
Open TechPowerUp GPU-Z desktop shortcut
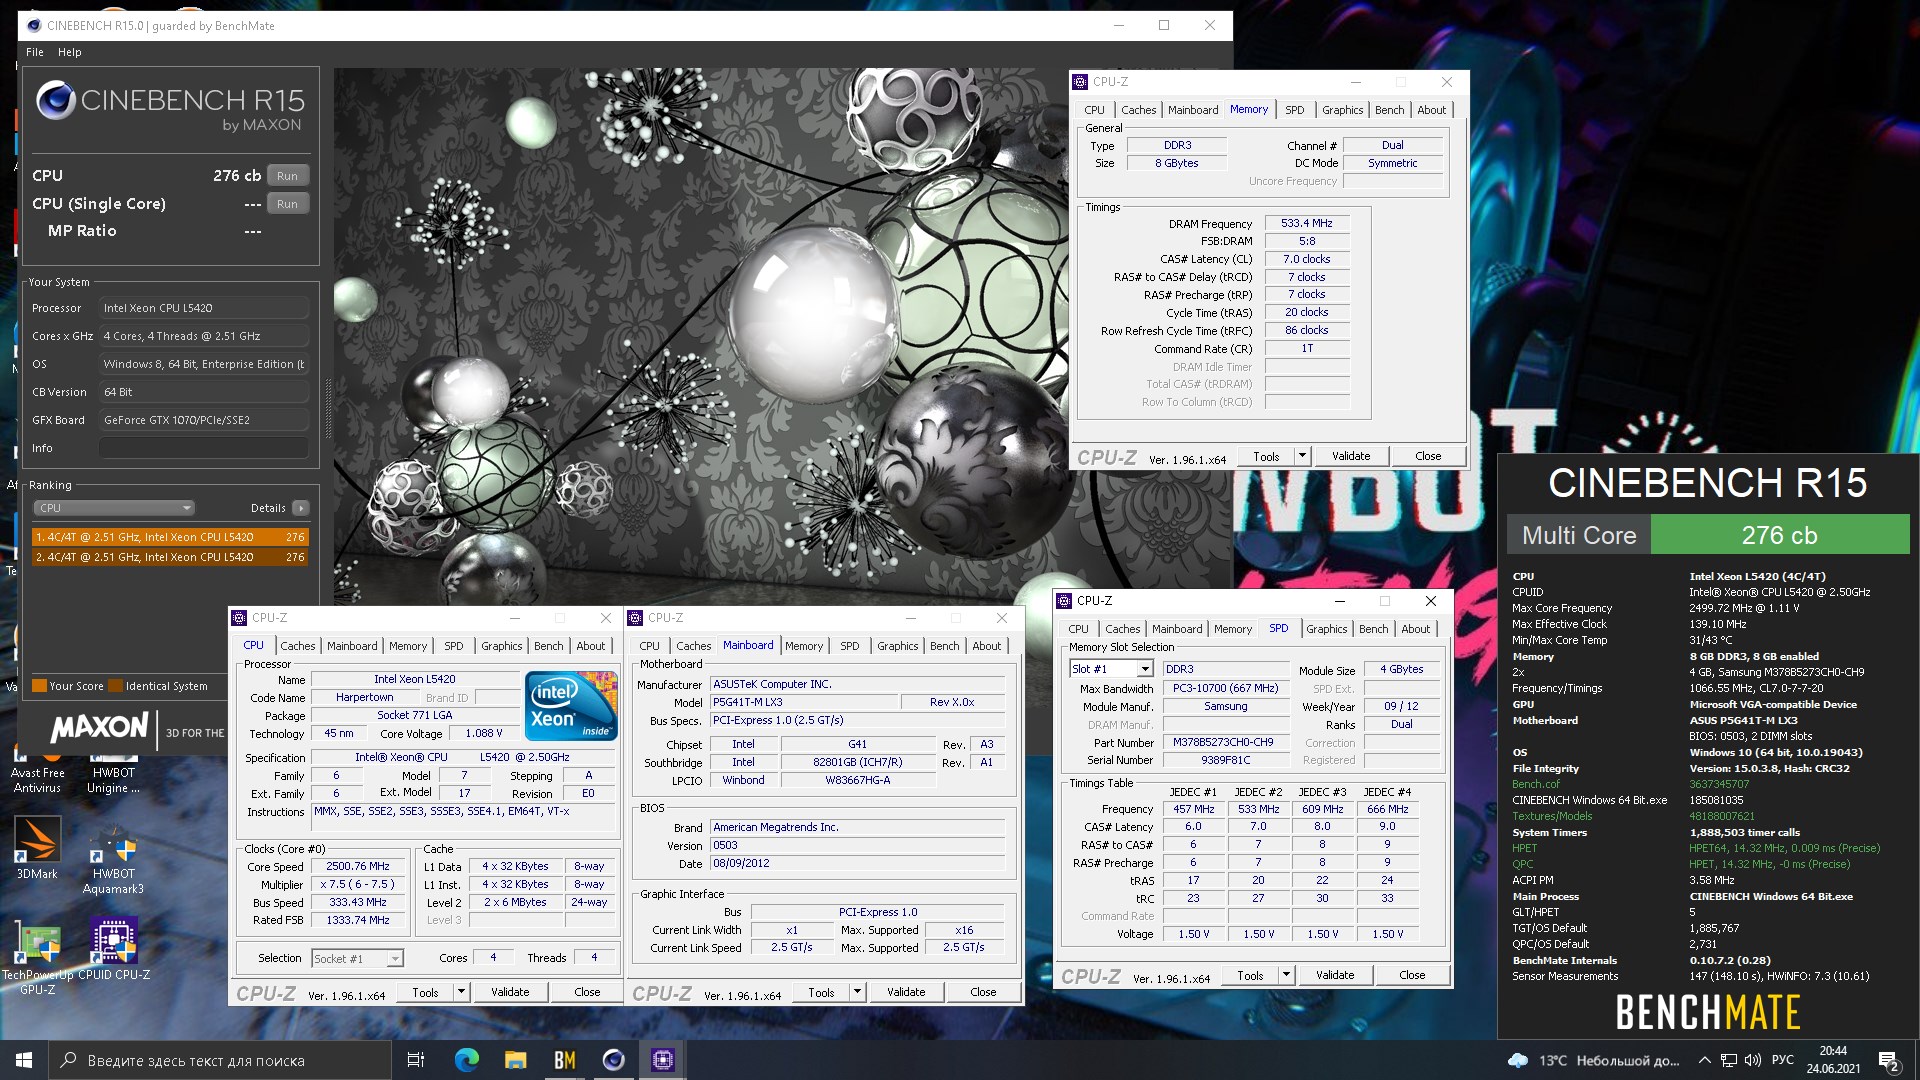(37, 958)
